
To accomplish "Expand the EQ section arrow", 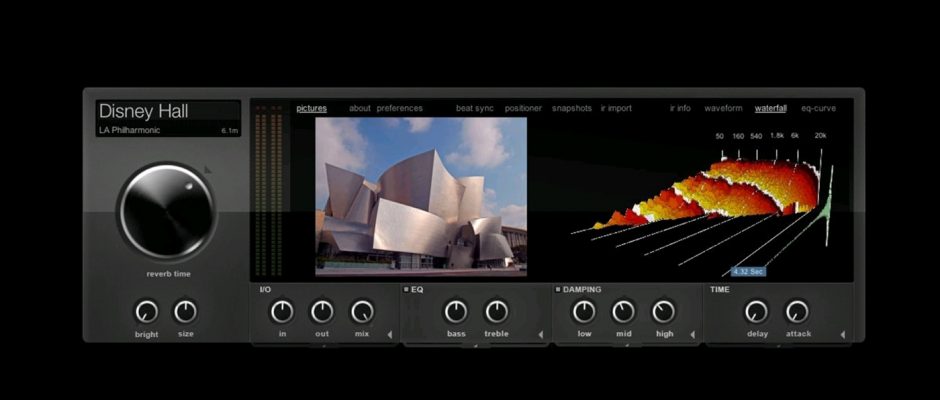I will (x=540, y=335).
